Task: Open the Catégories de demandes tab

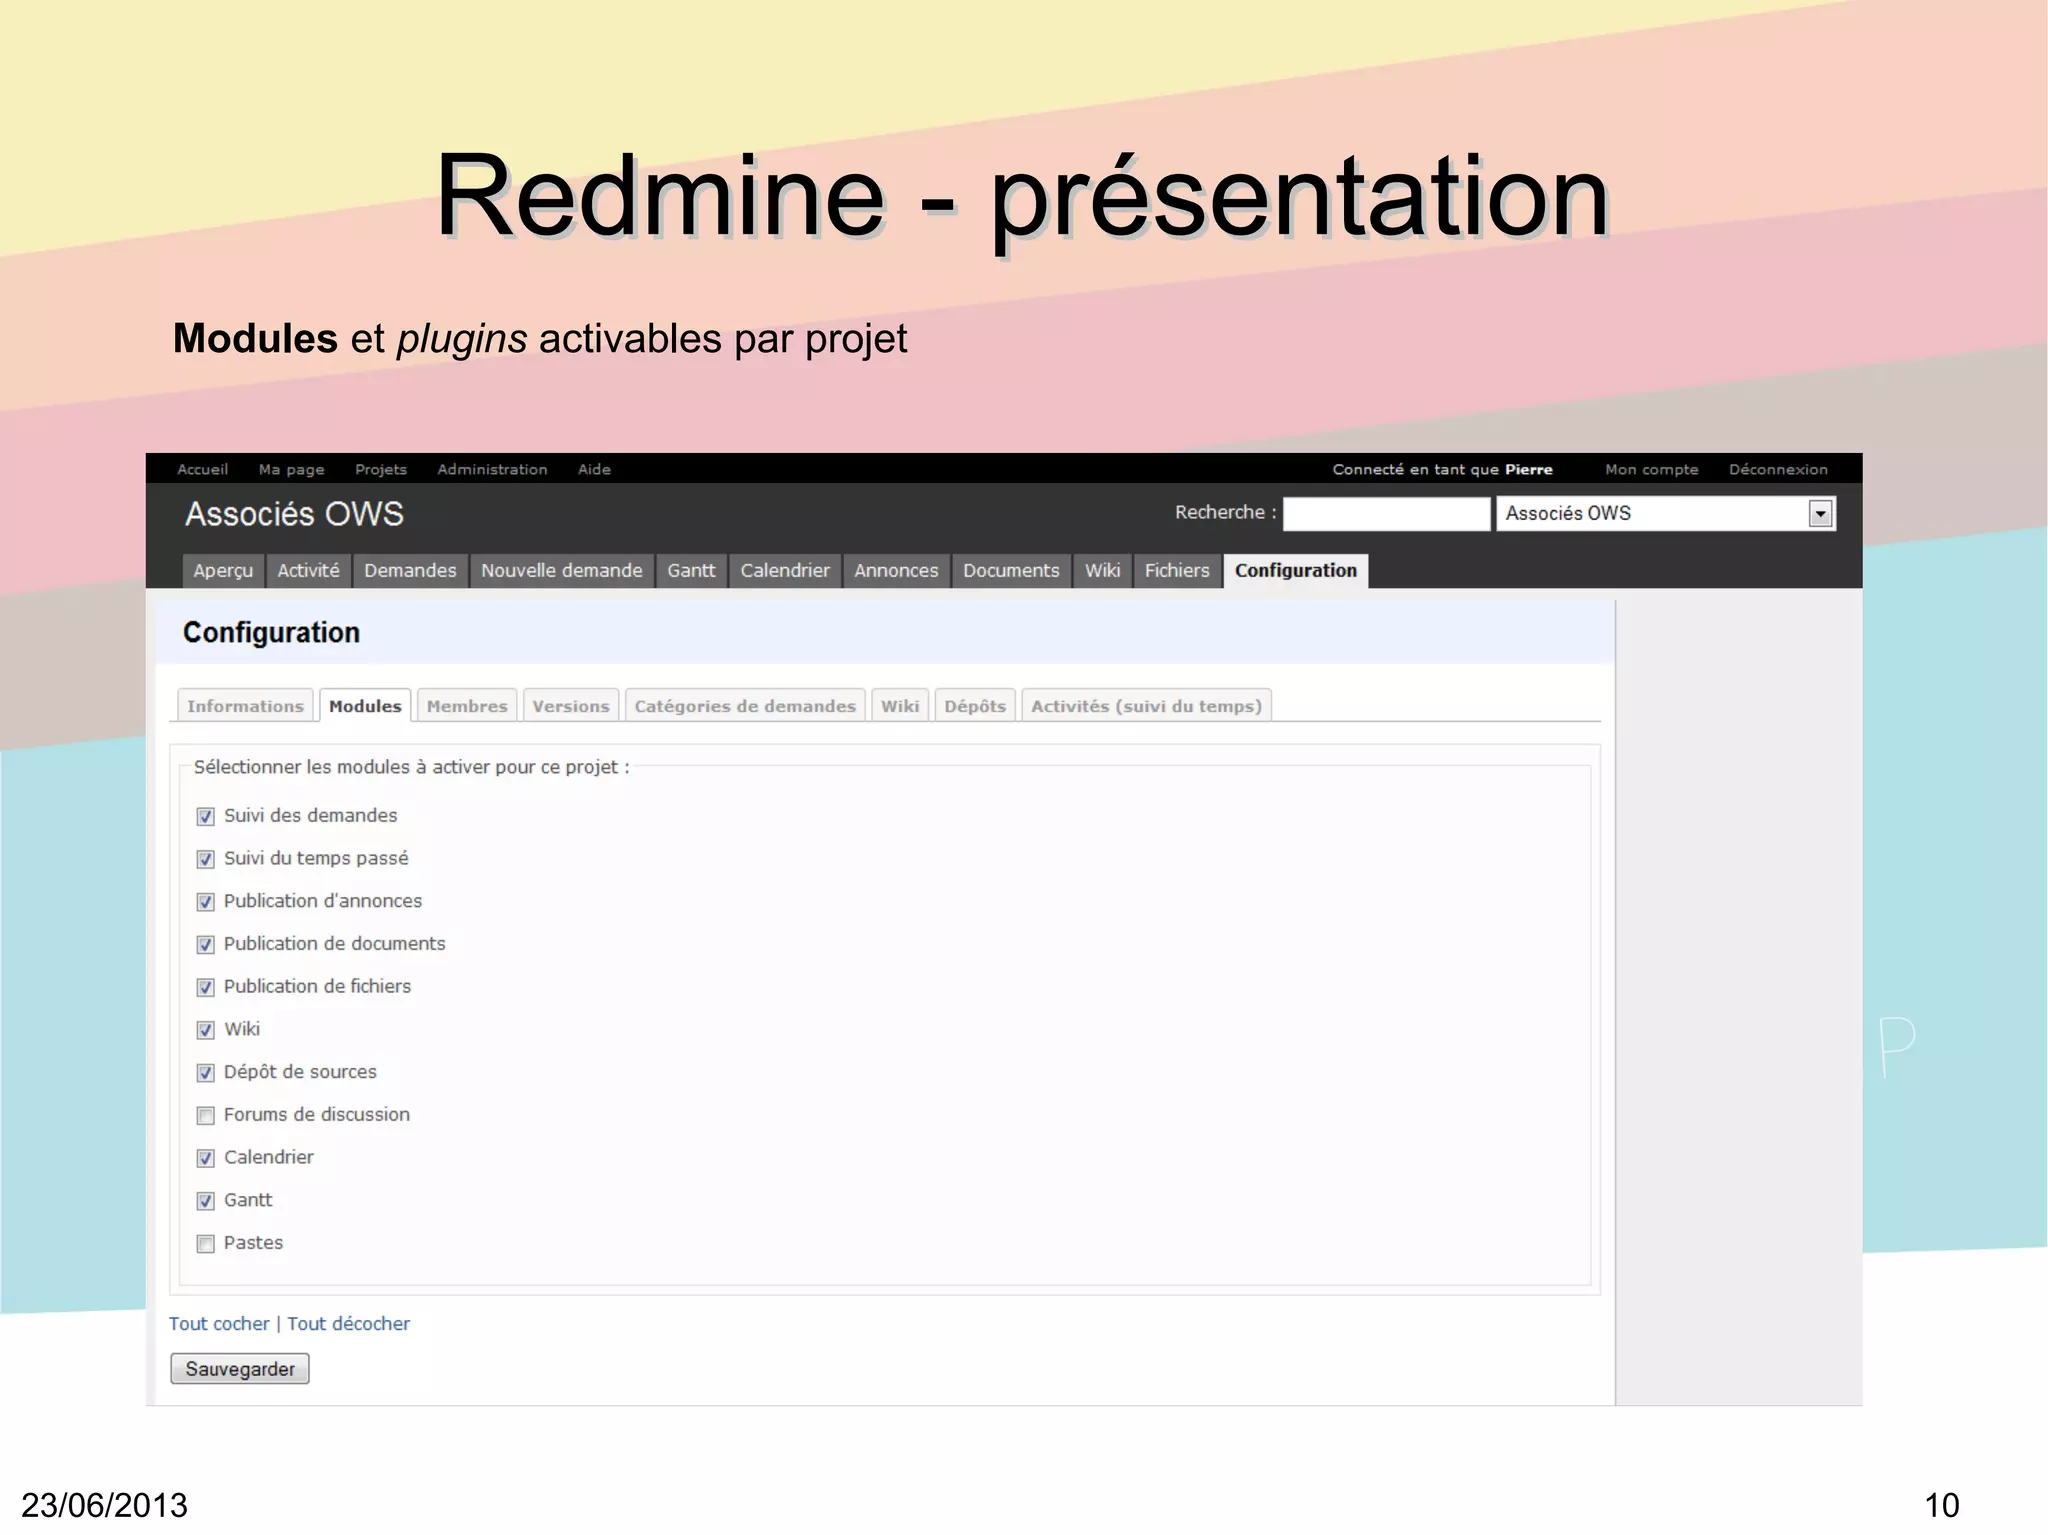Action: pyautogui.click(x=745, y=706)
